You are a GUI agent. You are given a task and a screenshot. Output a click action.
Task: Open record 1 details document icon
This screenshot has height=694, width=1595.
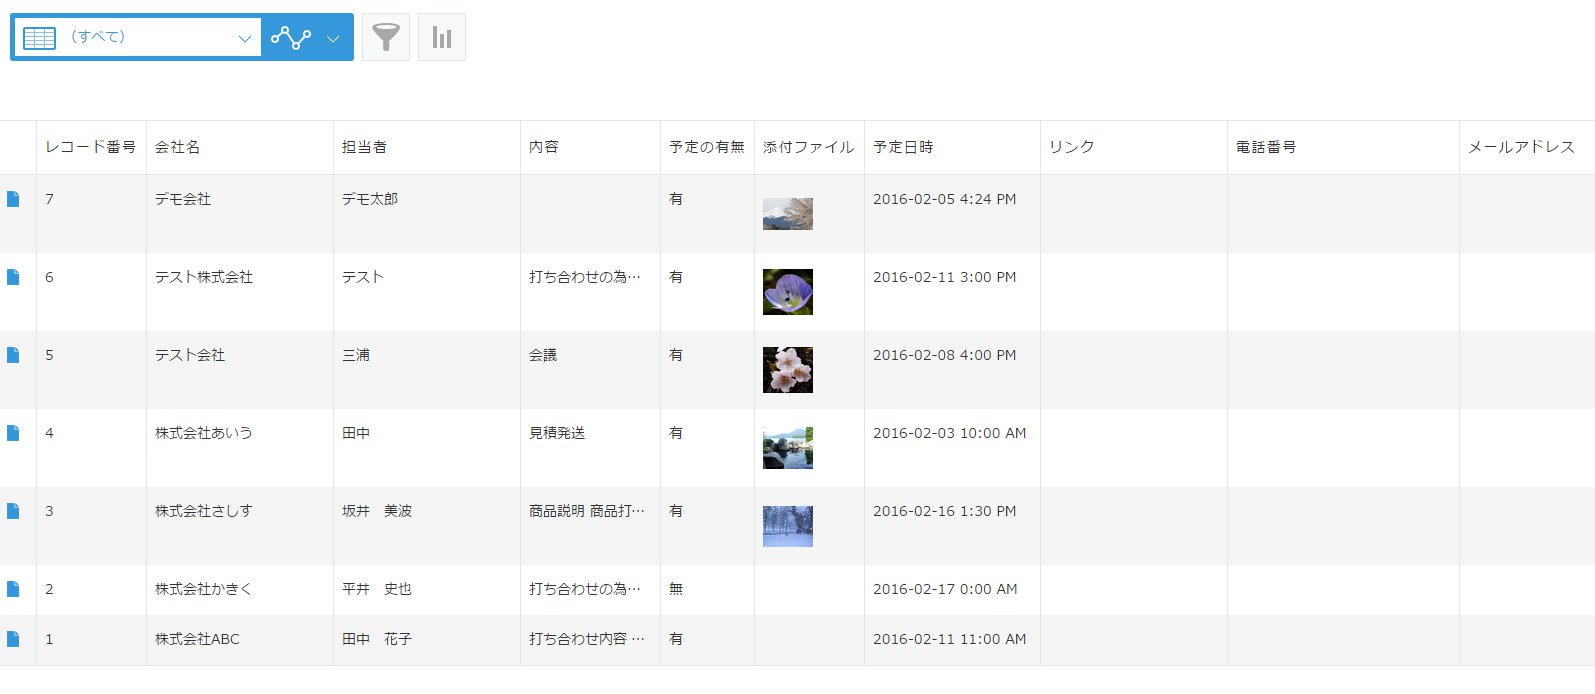tap(13, 639)
